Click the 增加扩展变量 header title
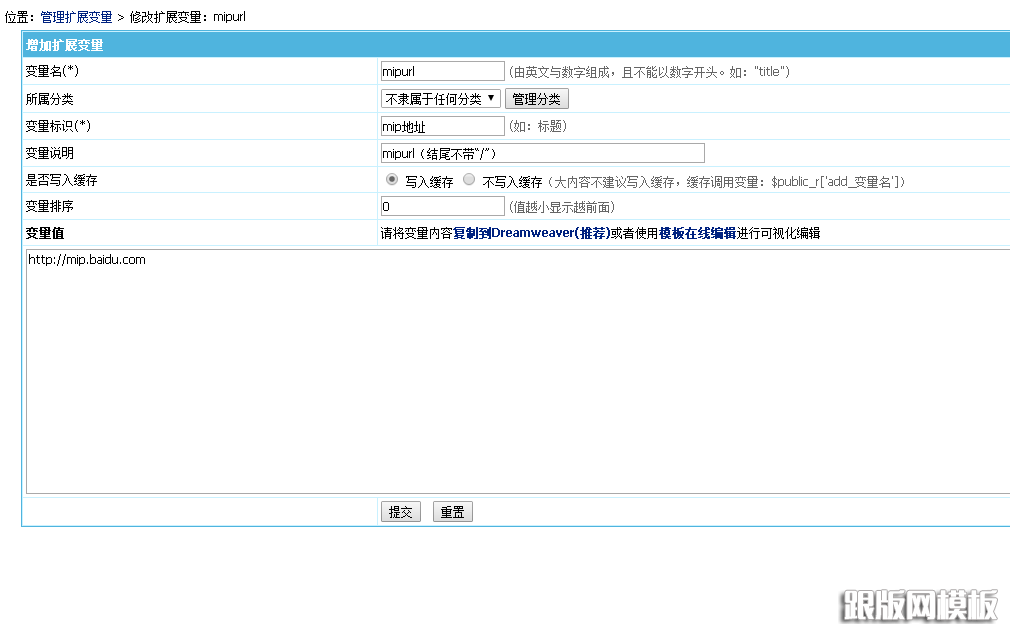1010x629 pixels. coord(64,45)
